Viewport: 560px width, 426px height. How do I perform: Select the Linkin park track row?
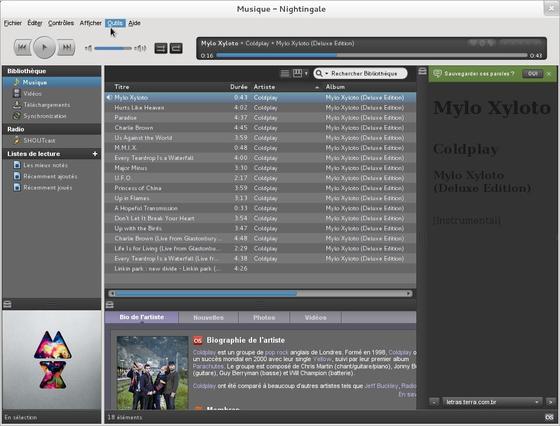(x=260, y=269)
